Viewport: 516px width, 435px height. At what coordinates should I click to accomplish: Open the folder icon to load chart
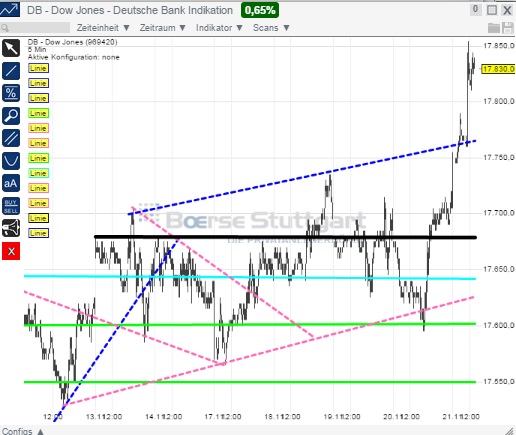pyautogui.click(x=494, y=28)
